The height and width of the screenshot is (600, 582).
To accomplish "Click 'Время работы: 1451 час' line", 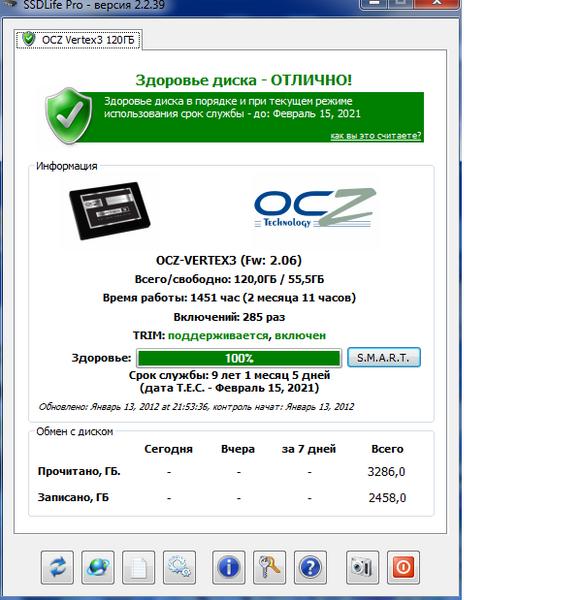I will tap(229, 298).
